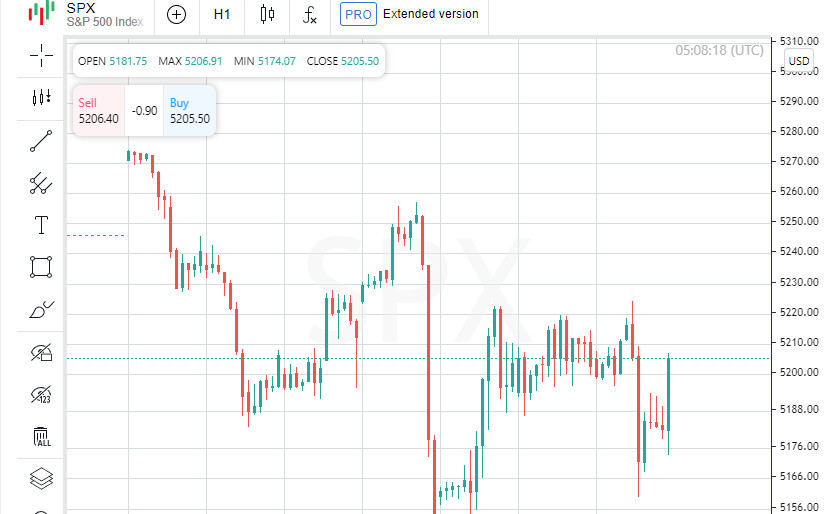Select the crosshair cursor tool

coord(41,55)
